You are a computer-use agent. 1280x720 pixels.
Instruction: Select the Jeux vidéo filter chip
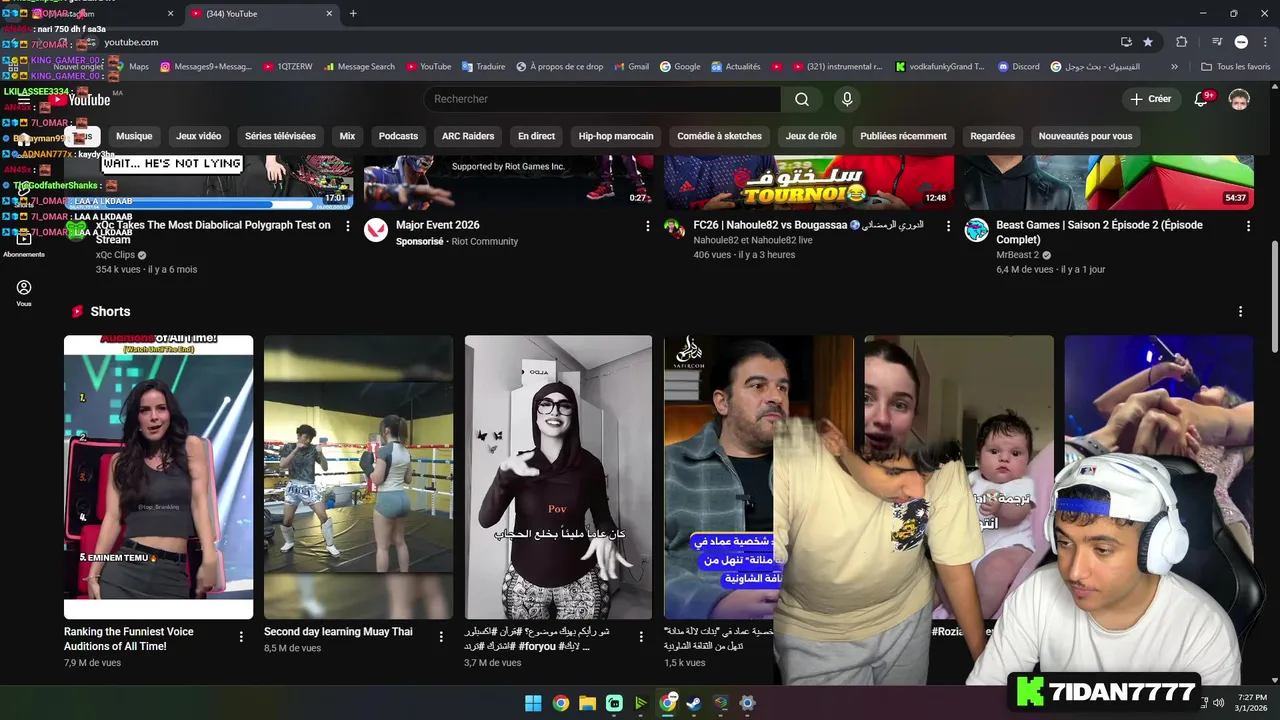point(198,136)
